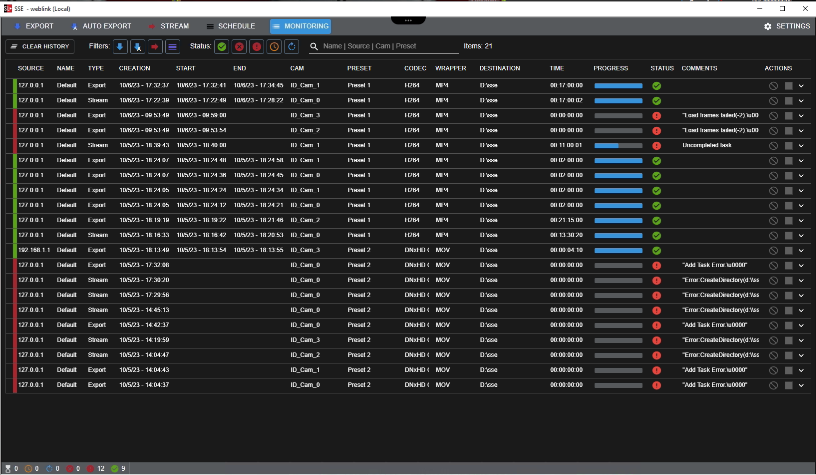
Task: Open the Schedule tab
Action: [x=230, y=26]
